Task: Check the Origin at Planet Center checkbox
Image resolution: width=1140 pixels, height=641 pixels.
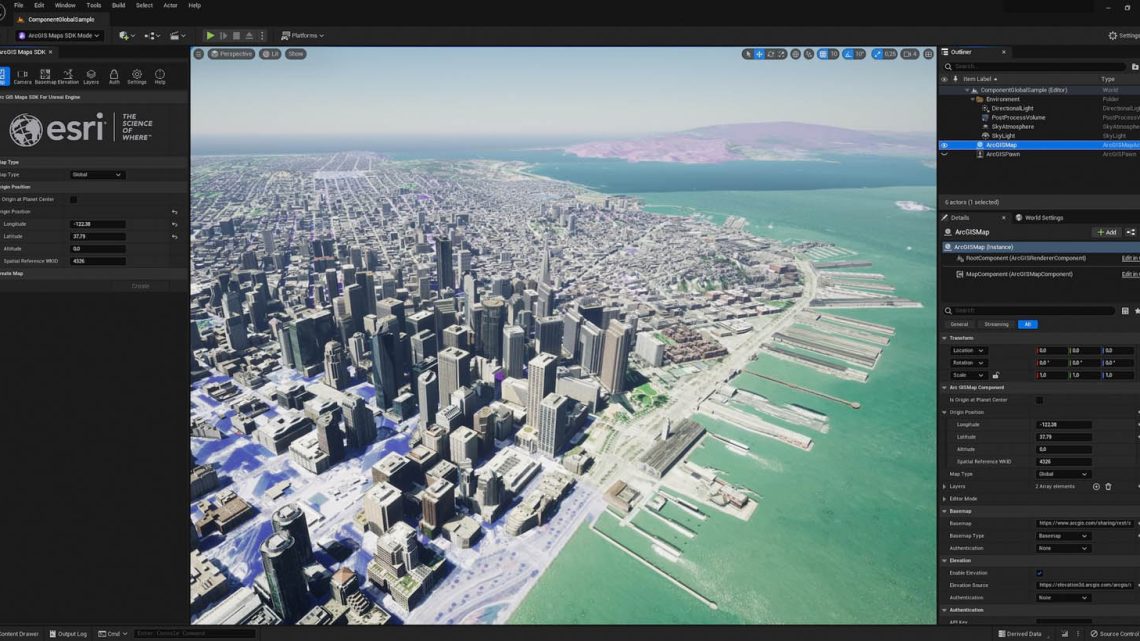Action: (x=74, y=199)
